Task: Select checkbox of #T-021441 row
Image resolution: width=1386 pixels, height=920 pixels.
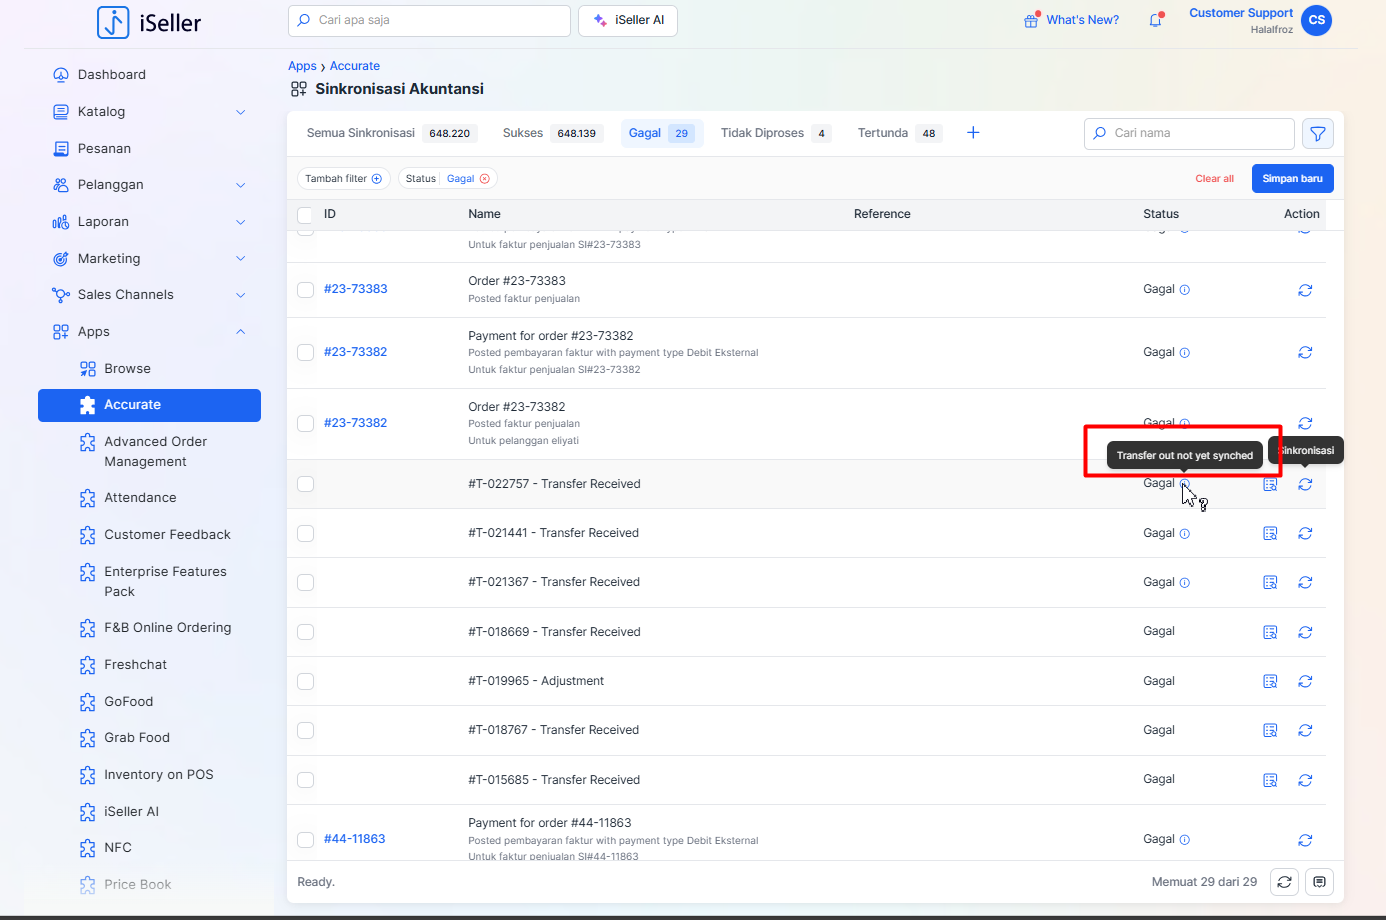Action: [305, 534]
